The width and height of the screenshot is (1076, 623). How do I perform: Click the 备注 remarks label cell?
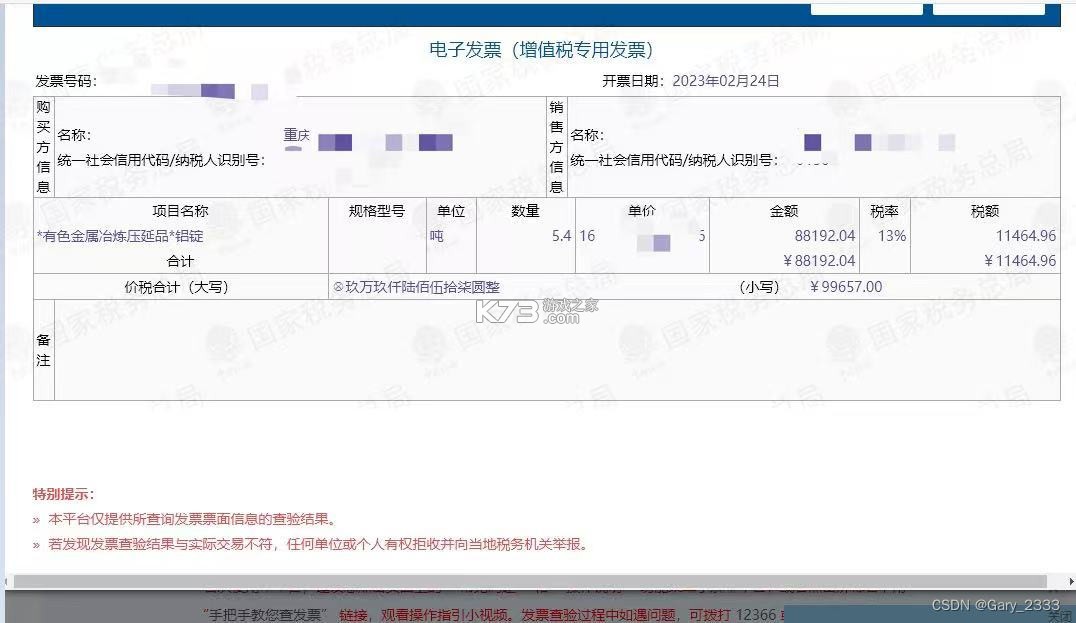[x=43, y=350]
